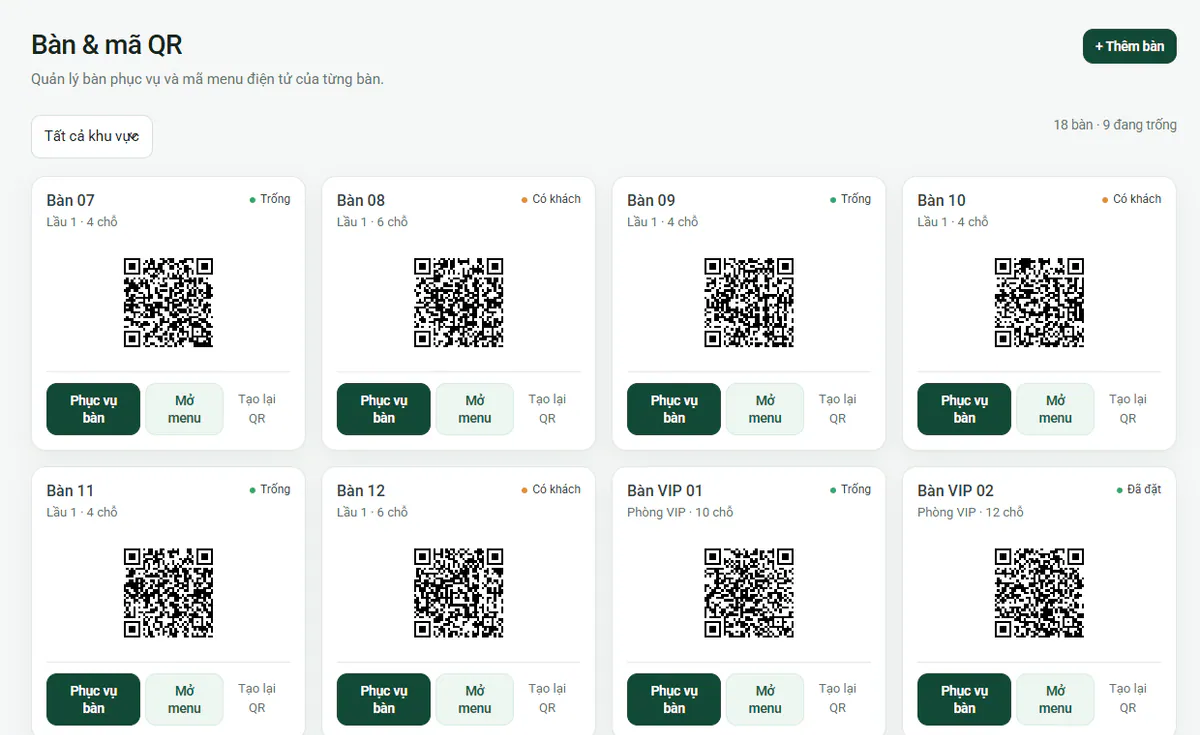Click the QR code of Bàn 12
The width and height of the screenshot is (1200, 735).
[x=459, y=592]
